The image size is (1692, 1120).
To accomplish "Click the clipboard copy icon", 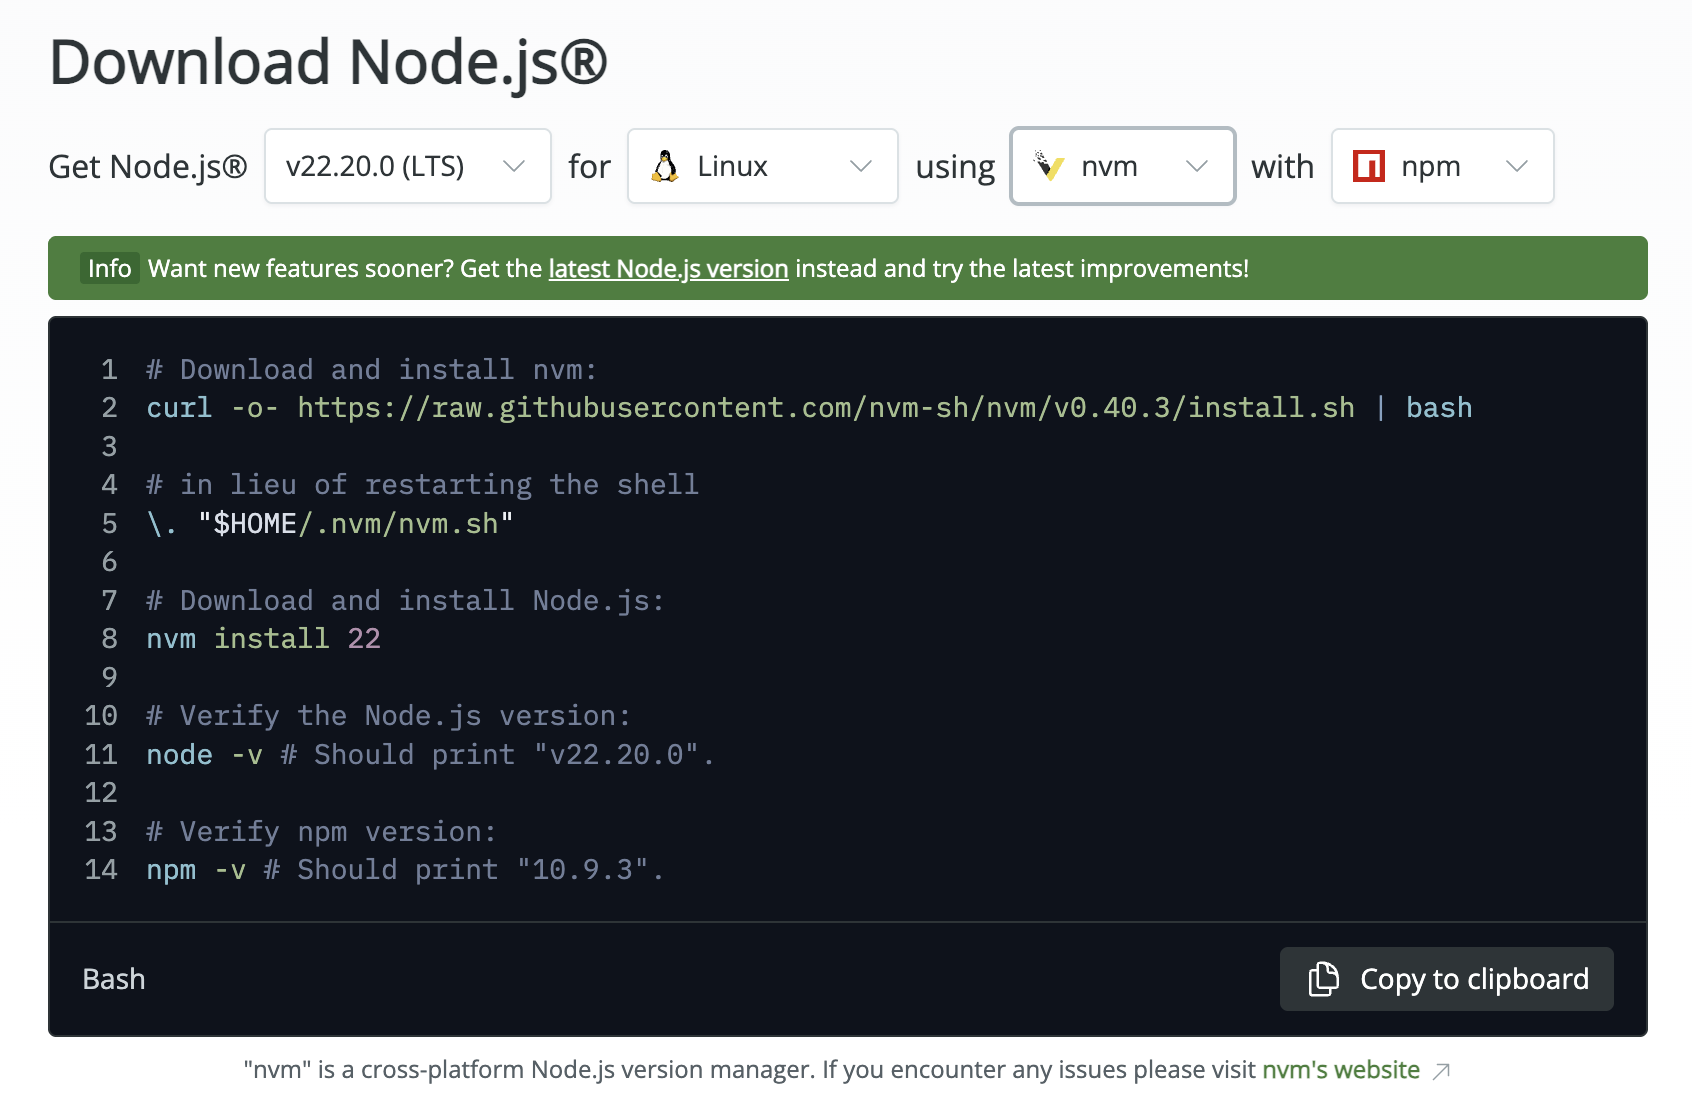I will tap(1323, 979).
